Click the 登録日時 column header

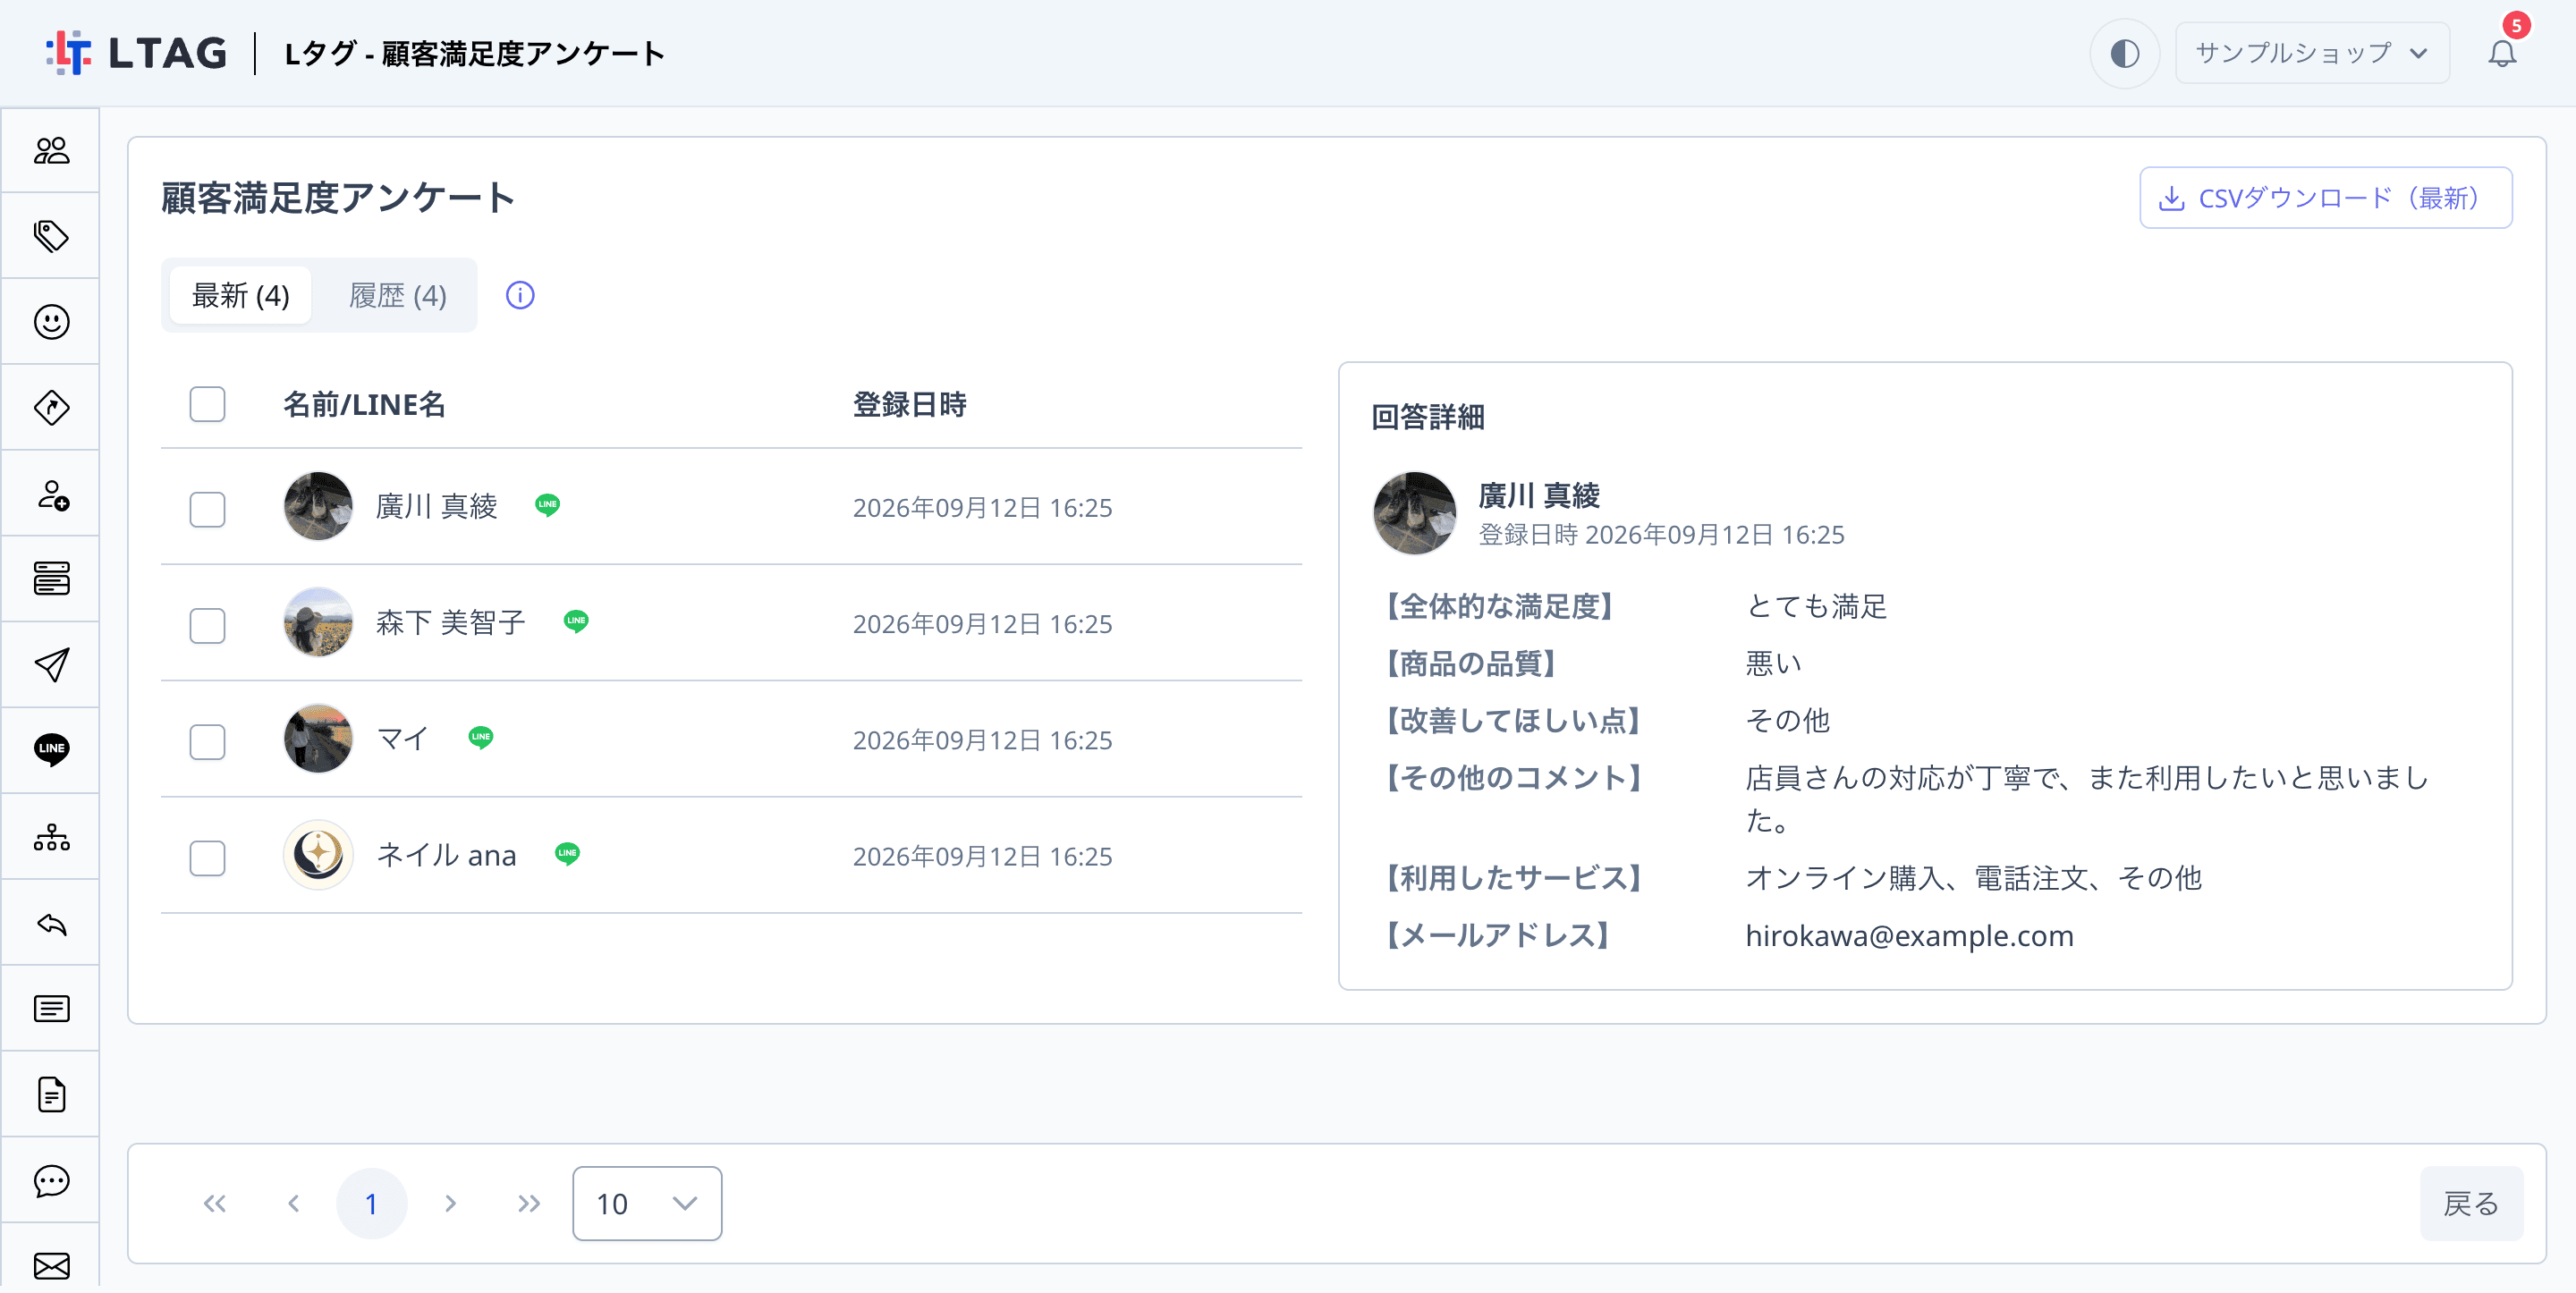[909, 405]
